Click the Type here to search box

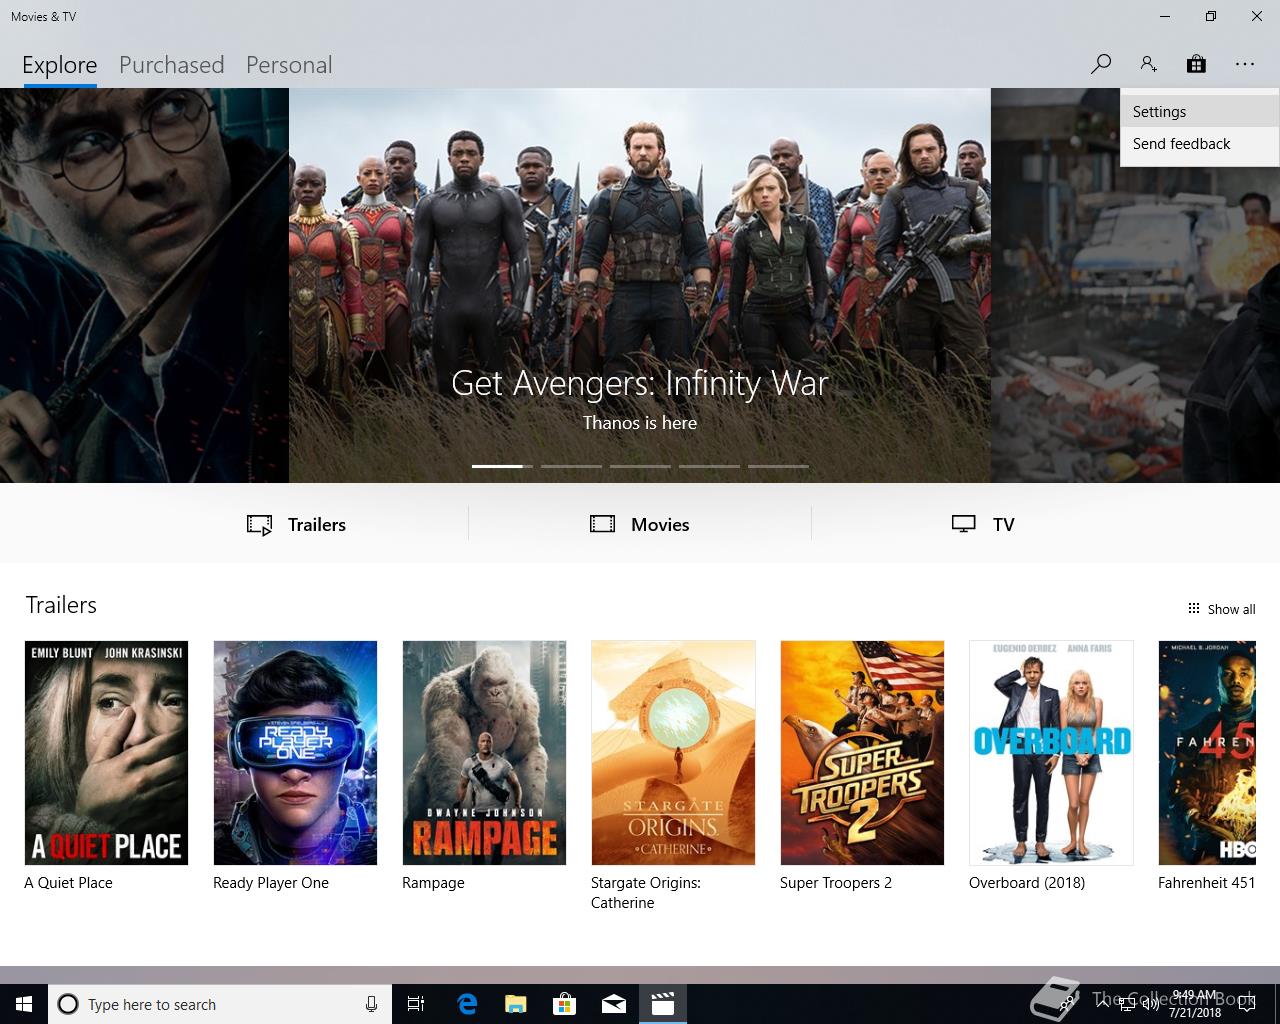220,1004
